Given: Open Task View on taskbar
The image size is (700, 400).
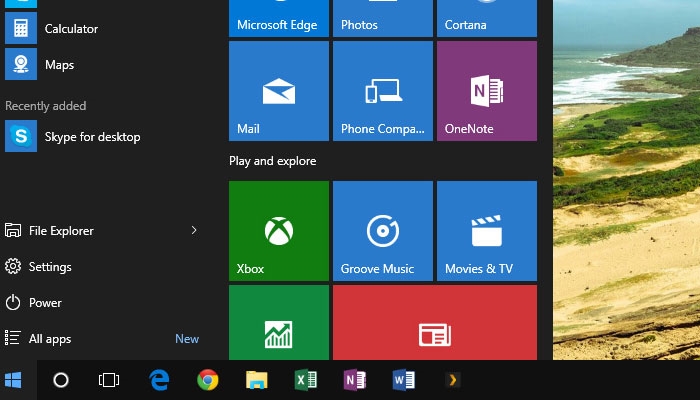Looking at the screenshot, I should click(109, 380).
